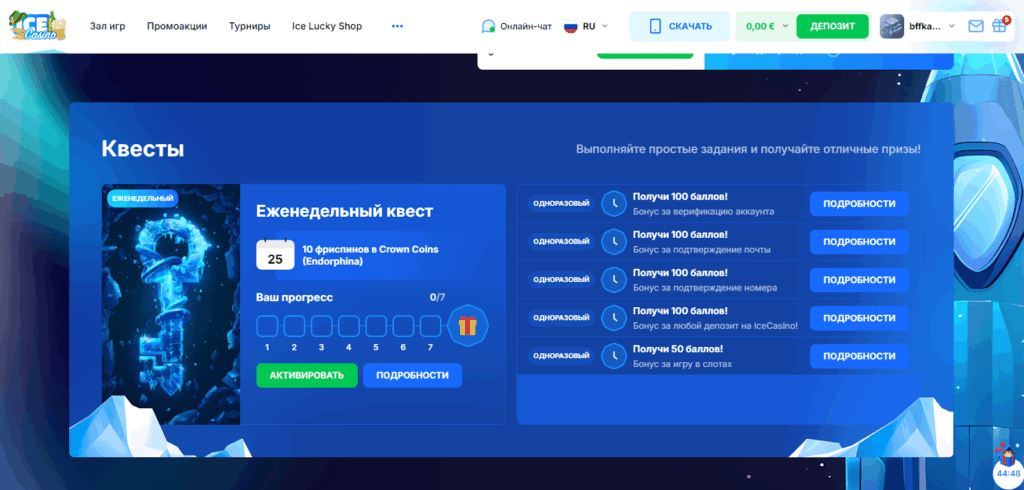Screen dimensions: 1024x490
Task: Click the weekly quest gift prize icon
Action: coord(467,325)
